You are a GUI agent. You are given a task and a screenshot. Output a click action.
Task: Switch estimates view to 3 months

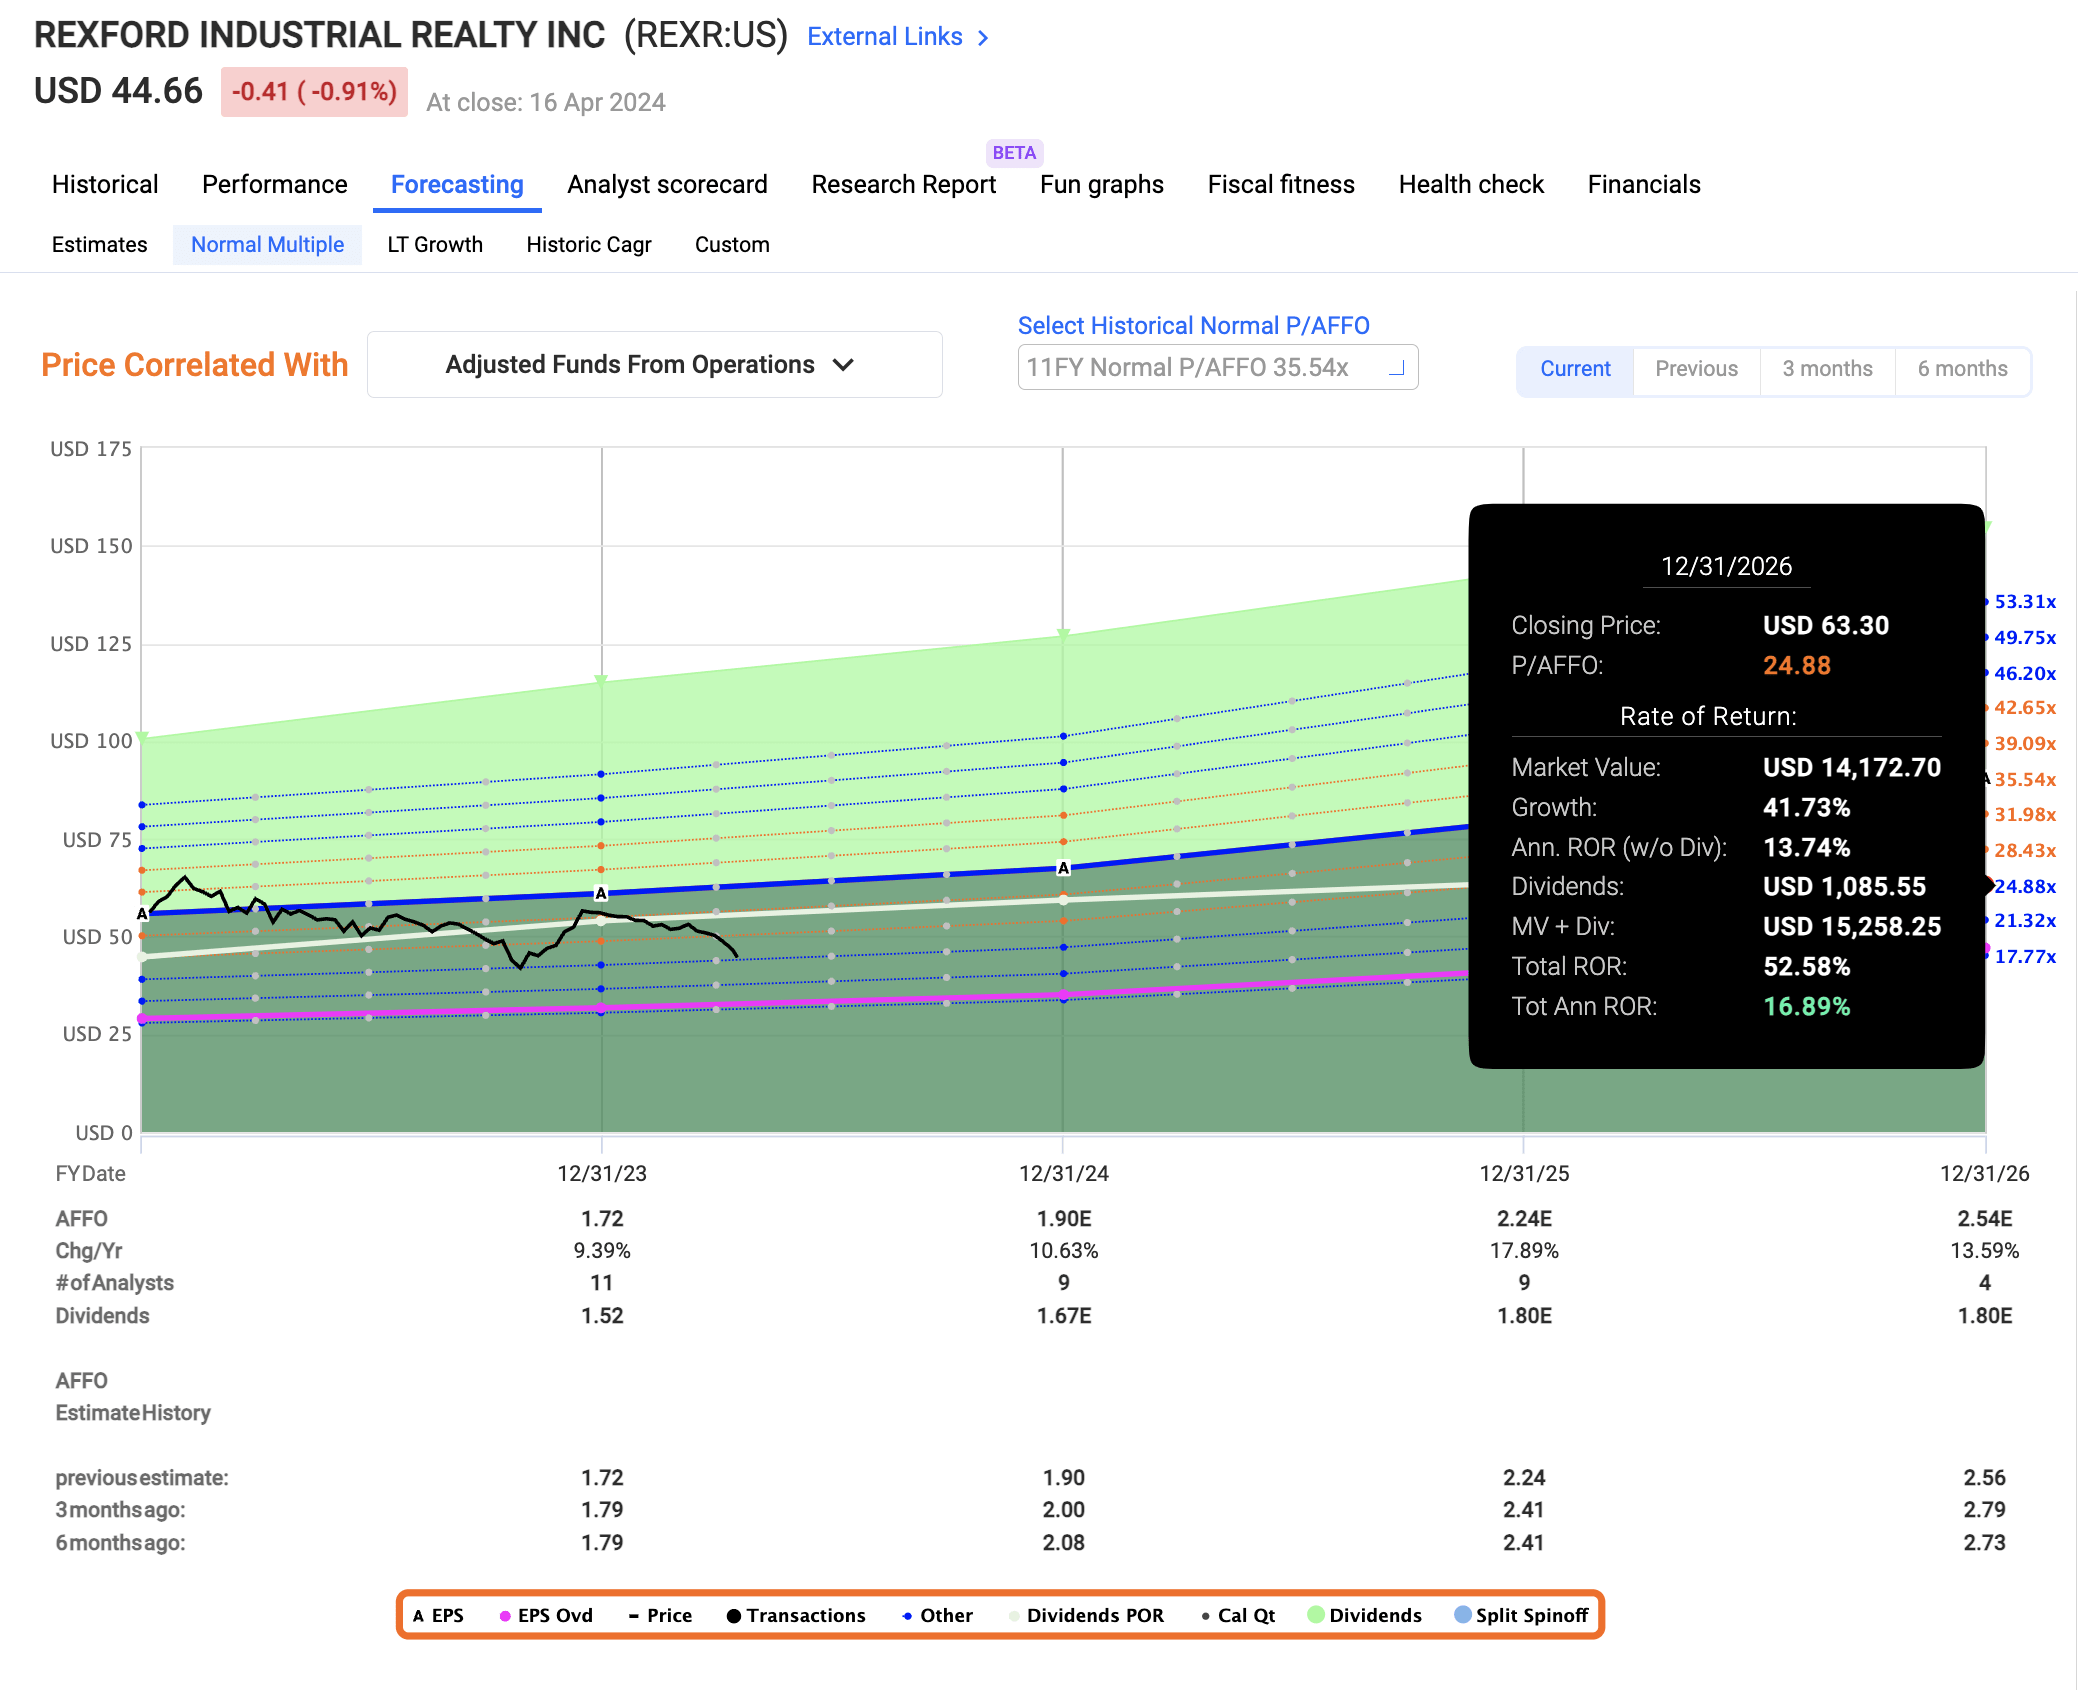coord(1827,369)
